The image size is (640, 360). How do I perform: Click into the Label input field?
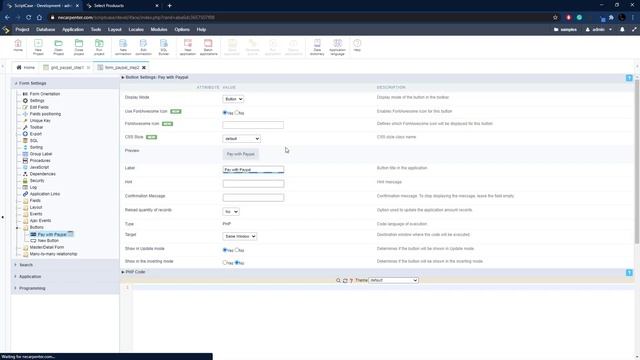[253, 169]
